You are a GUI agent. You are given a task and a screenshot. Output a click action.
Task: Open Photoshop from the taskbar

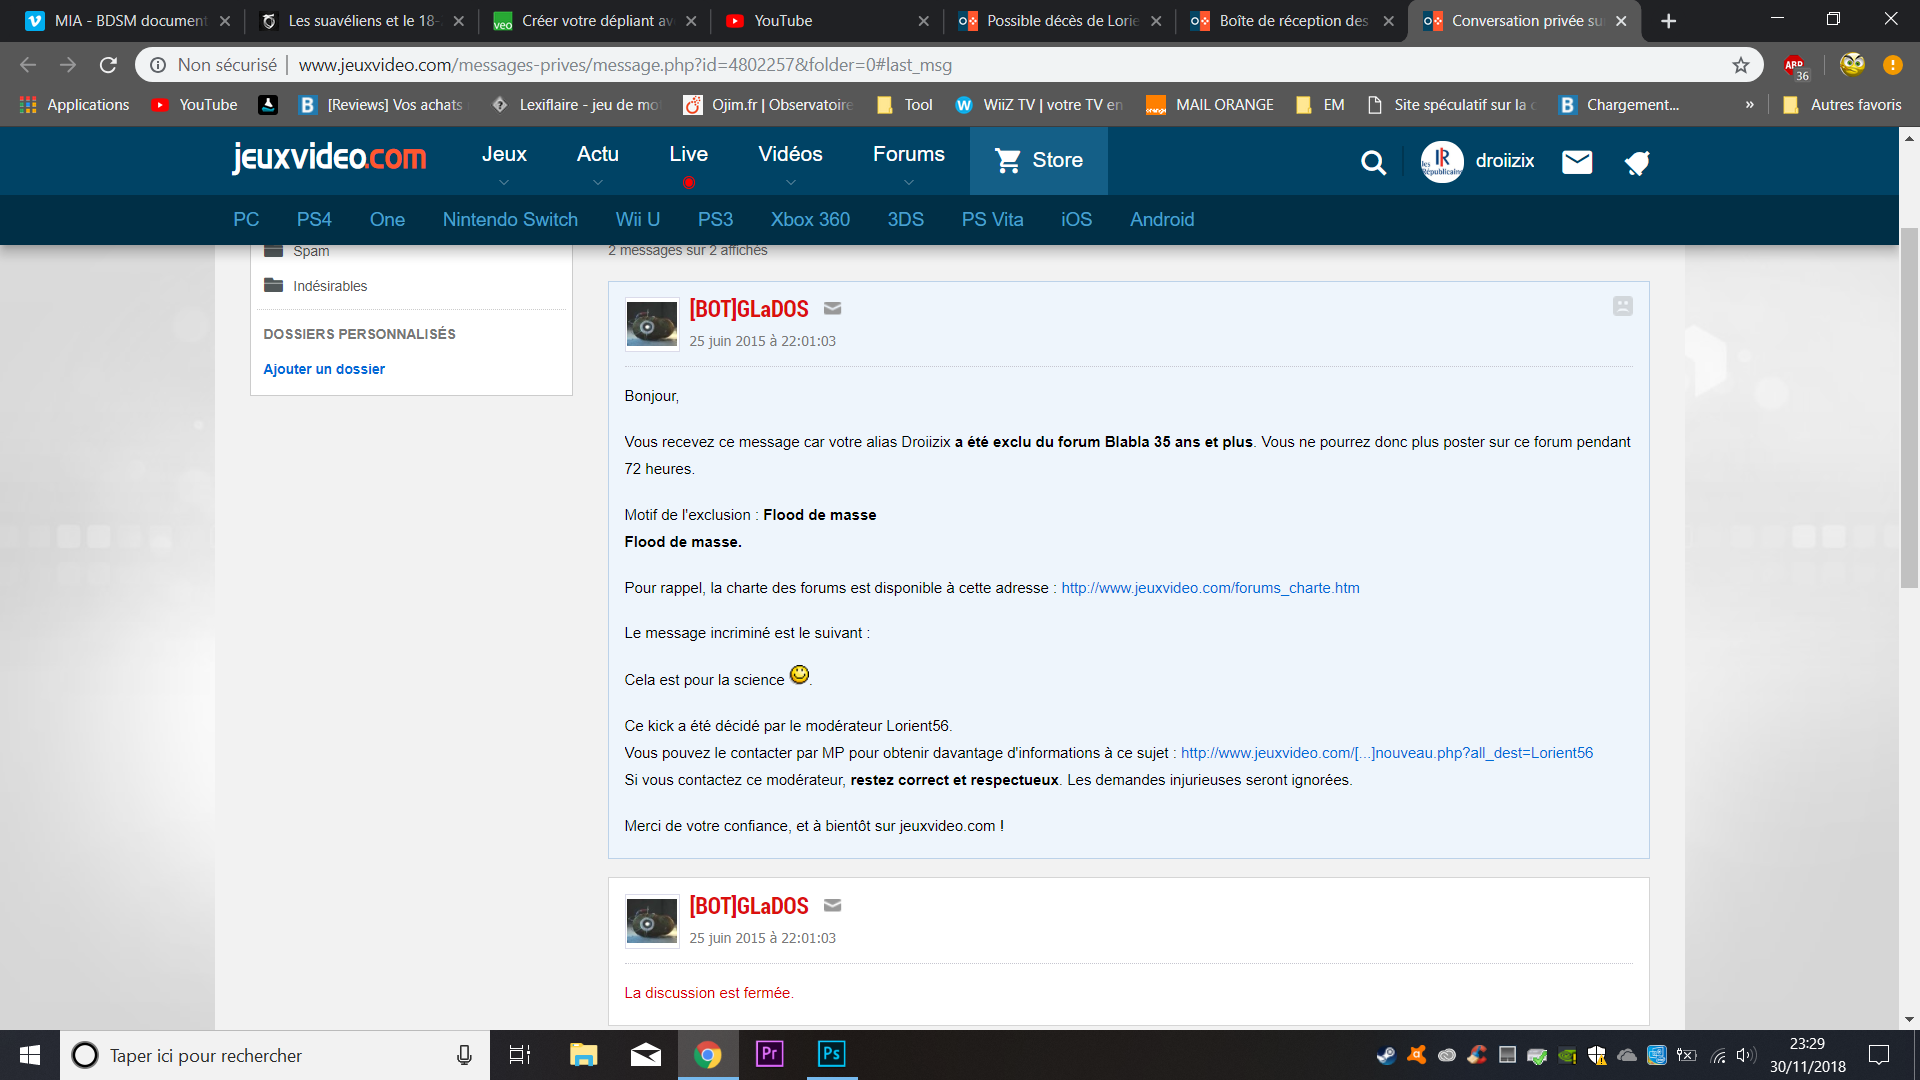click(831, 1054)
